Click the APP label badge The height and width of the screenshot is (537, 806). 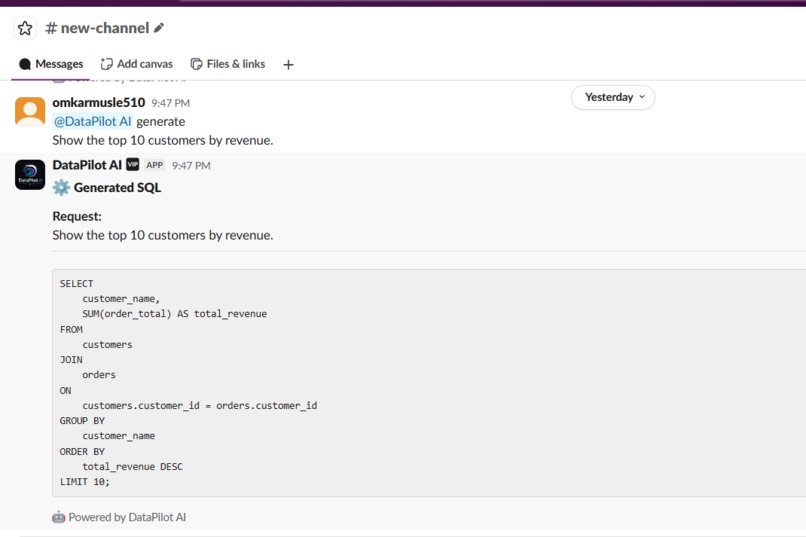pyautogui.click(x=155, y=165)
